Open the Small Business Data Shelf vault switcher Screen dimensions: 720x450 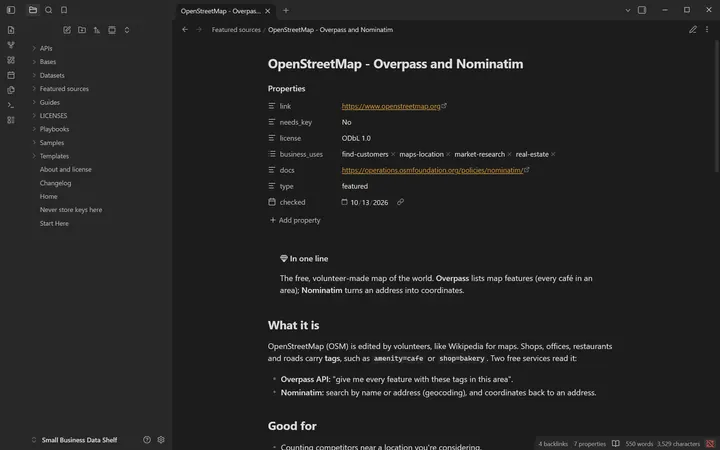coord(74,440)
